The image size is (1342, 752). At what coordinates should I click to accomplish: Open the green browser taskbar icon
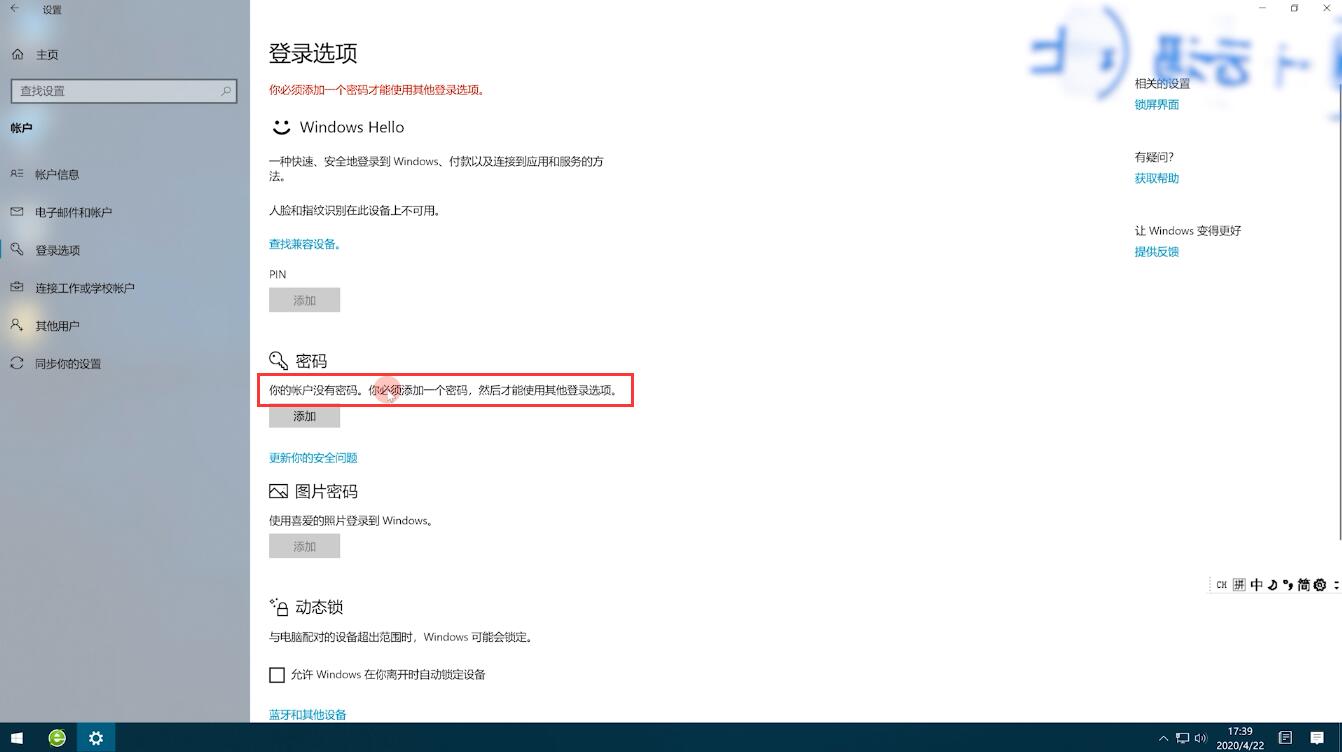tap(57, 738)
